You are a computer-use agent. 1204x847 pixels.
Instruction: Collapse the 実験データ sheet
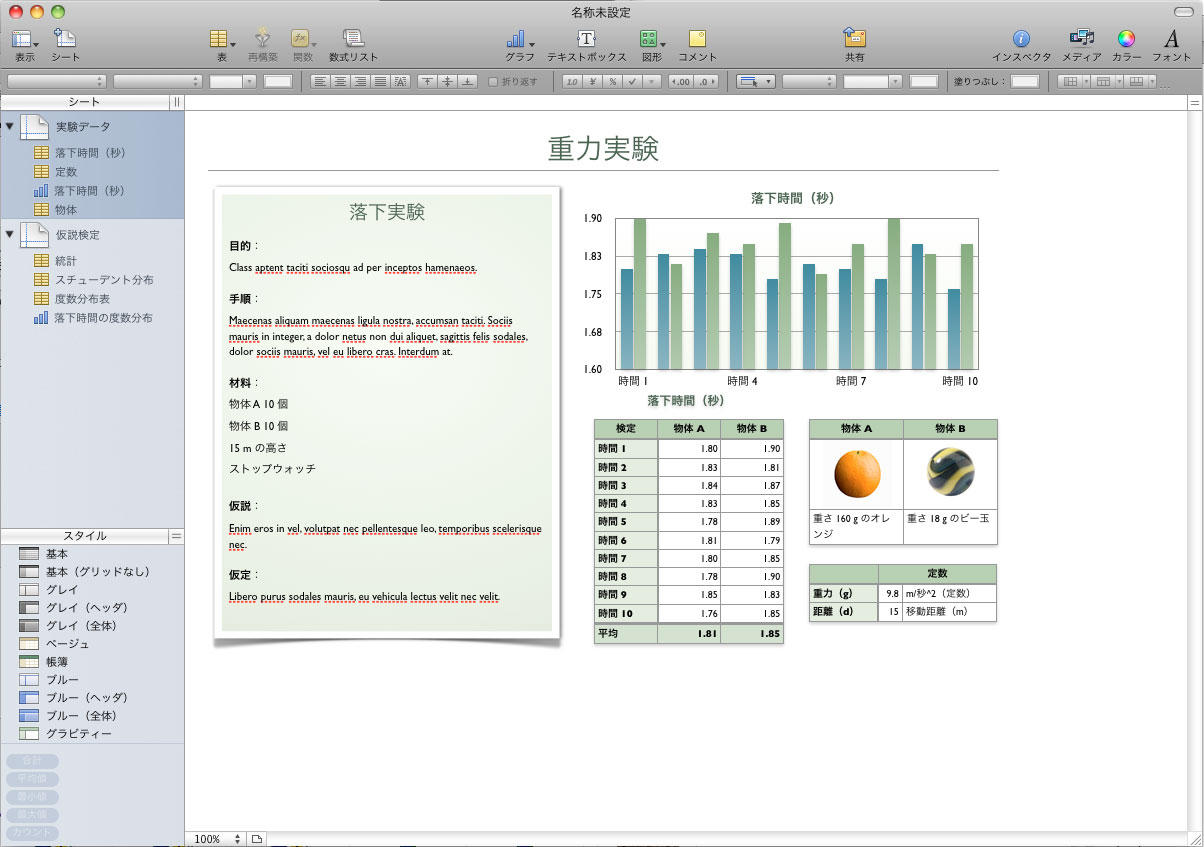coord(9,127)
